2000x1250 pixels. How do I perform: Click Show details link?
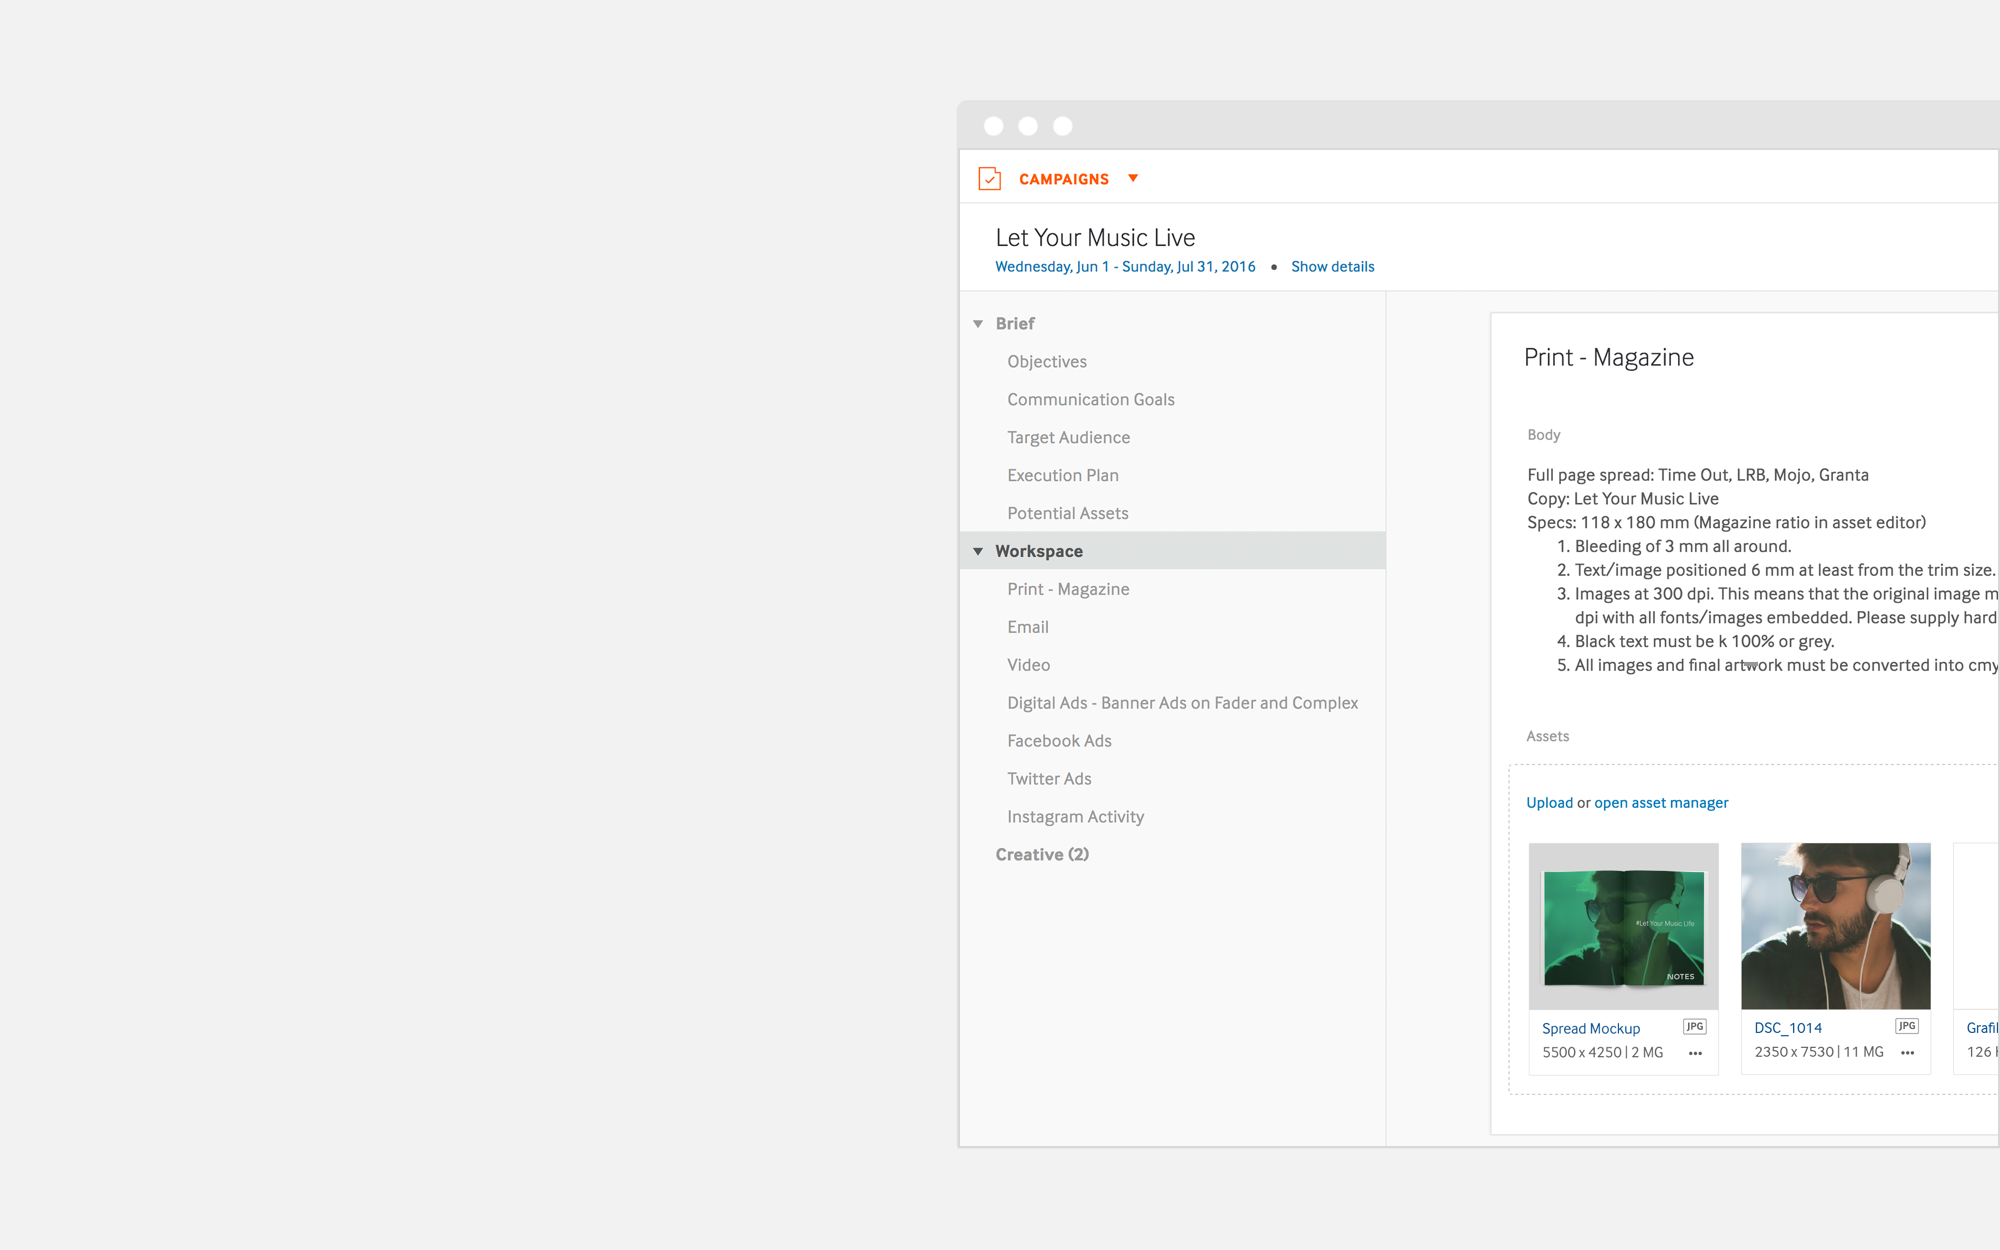click(1333, 266)
